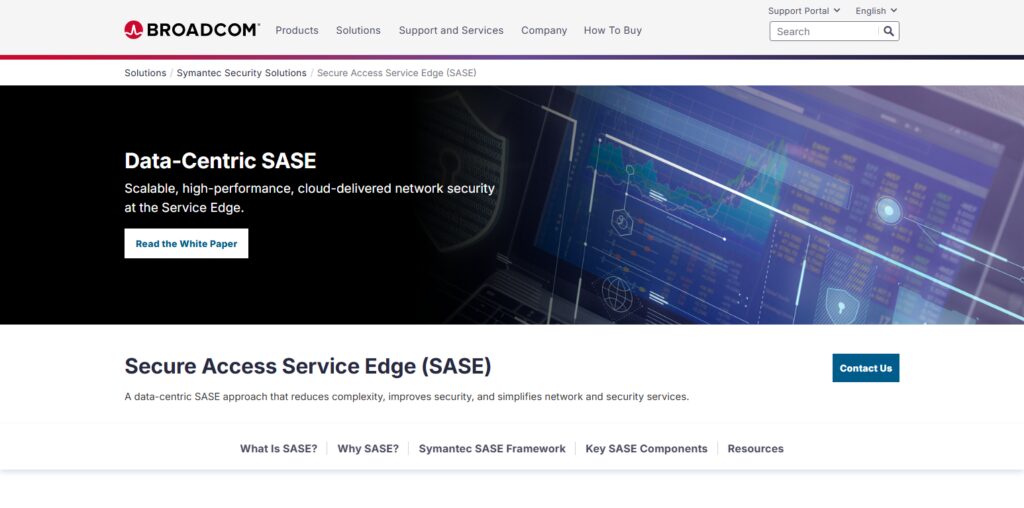Click the Contact Us button
Viewport: 1024px width, 508px height.
coord(865,368)
